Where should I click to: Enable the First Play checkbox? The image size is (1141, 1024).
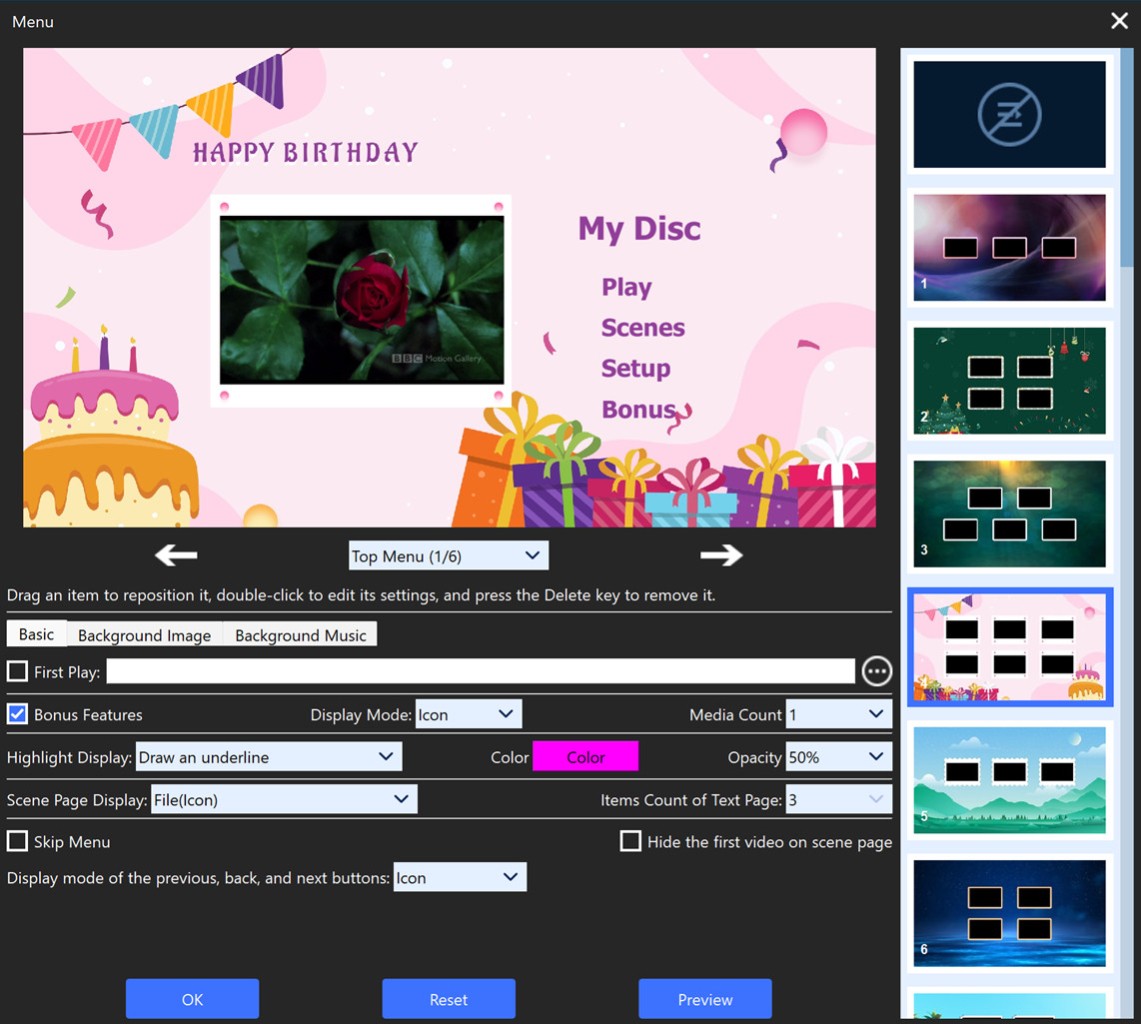(x=18, y=672)
